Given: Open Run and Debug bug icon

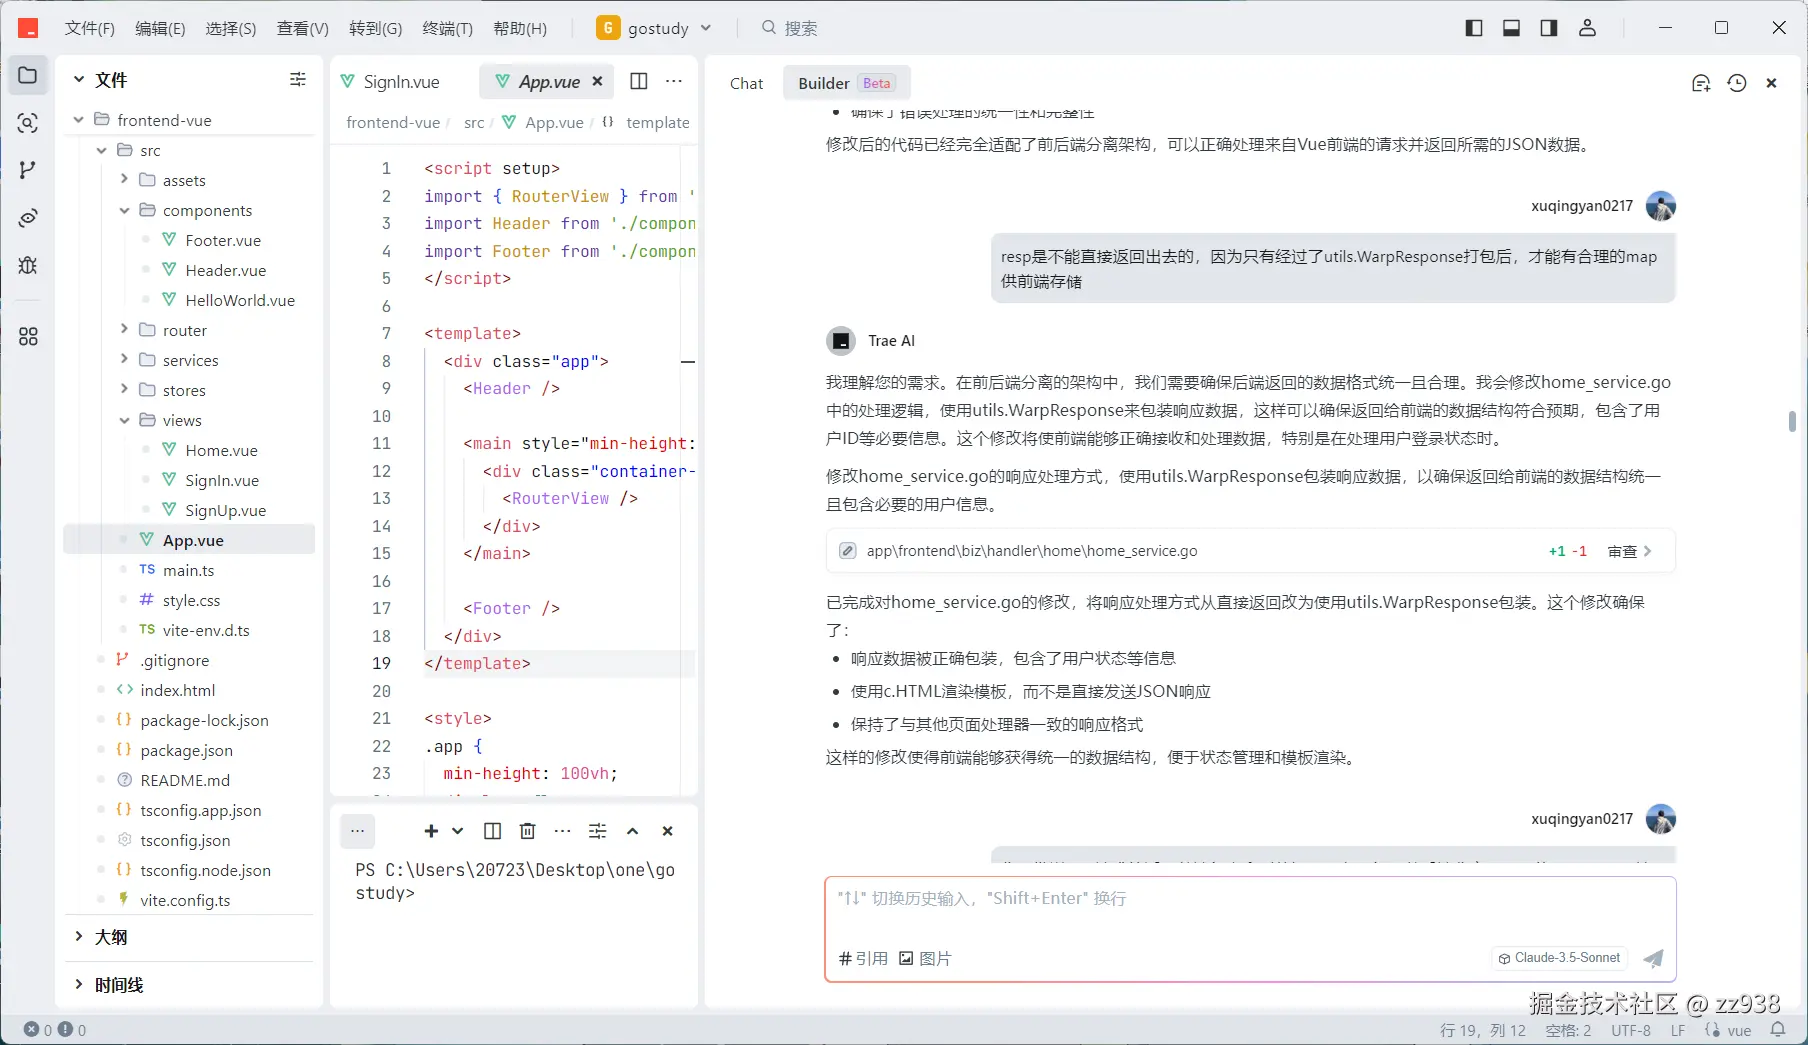Looking at the screenshot, I should click(x=28, y=265).
